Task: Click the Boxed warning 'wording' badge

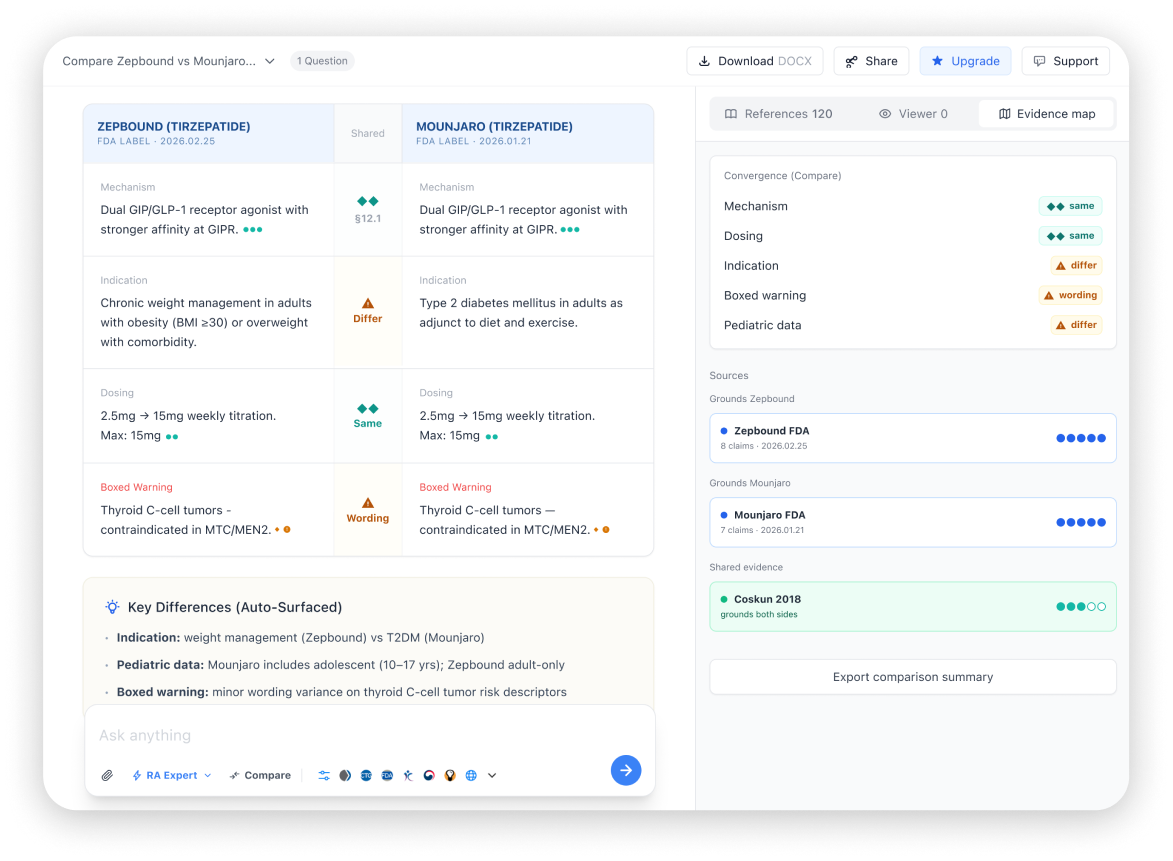Action: pos(1070,295)
